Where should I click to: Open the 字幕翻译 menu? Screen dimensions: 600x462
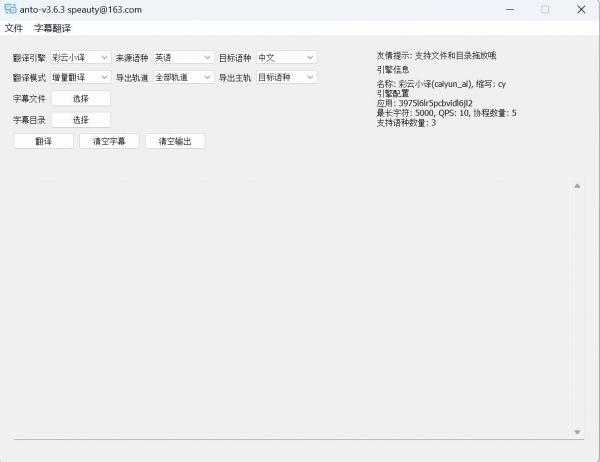[52, 28]
